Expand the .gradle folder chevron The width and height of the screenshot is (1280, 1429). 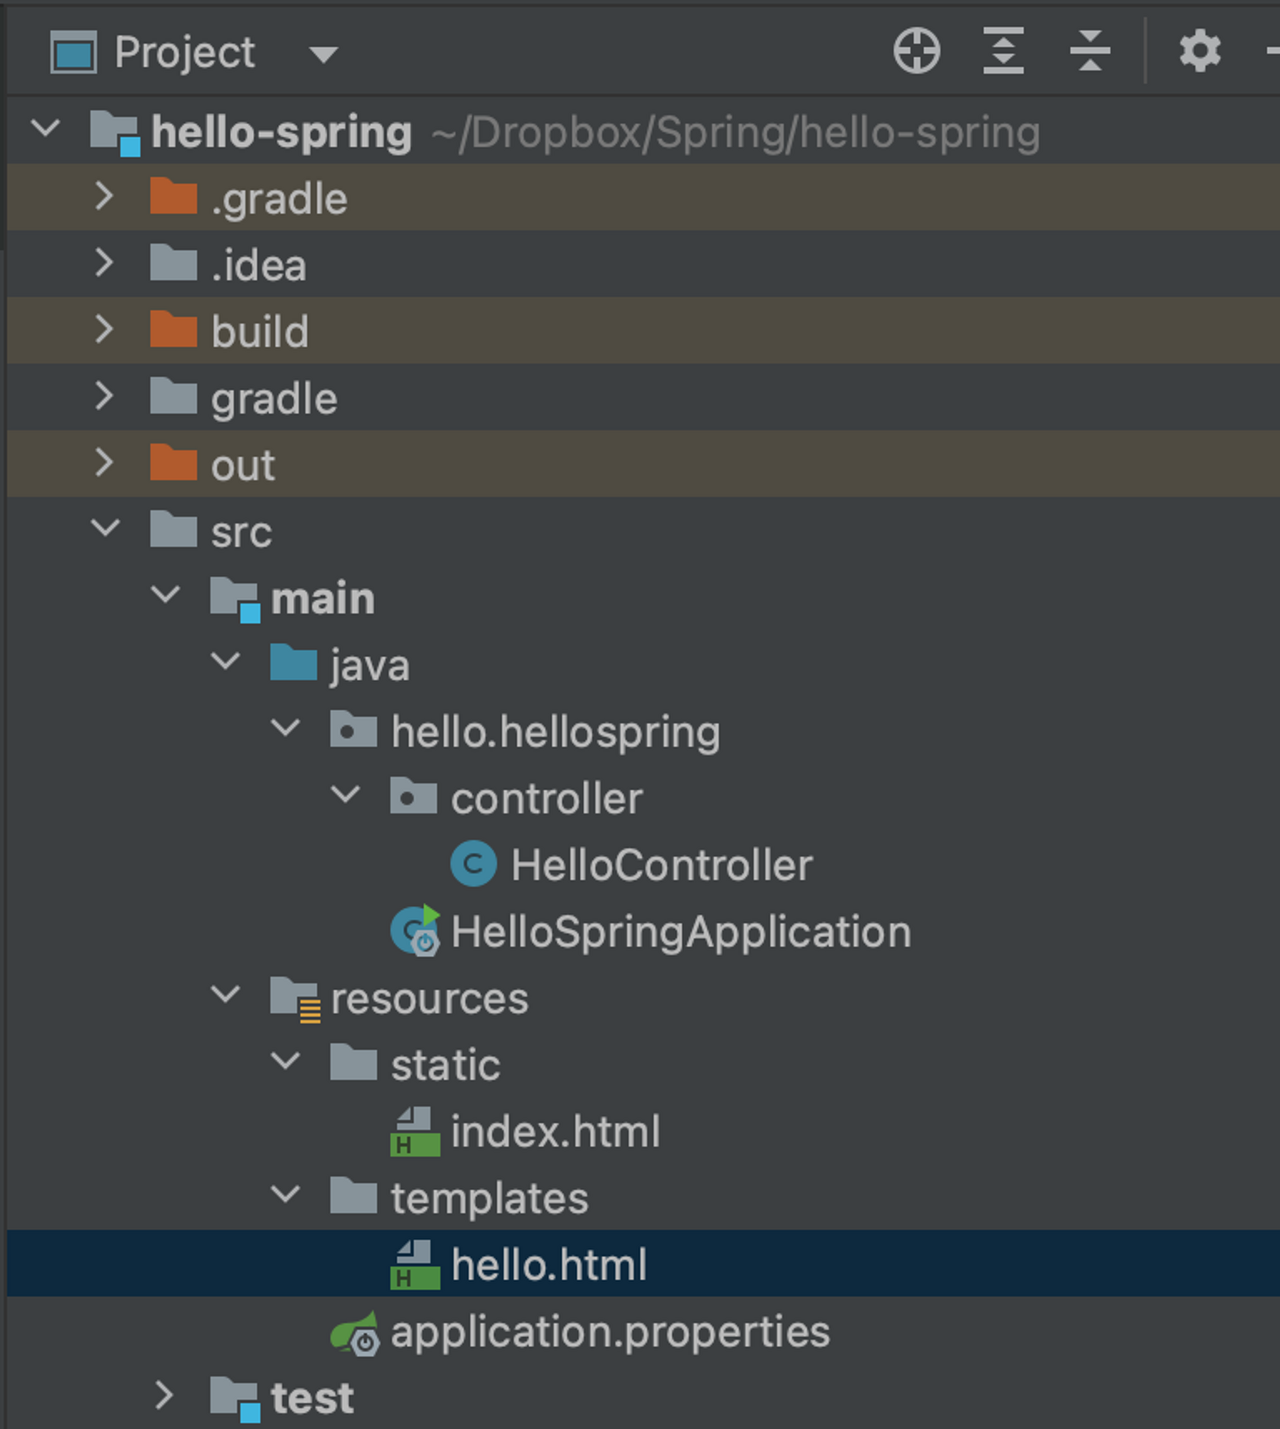[104, 196]
